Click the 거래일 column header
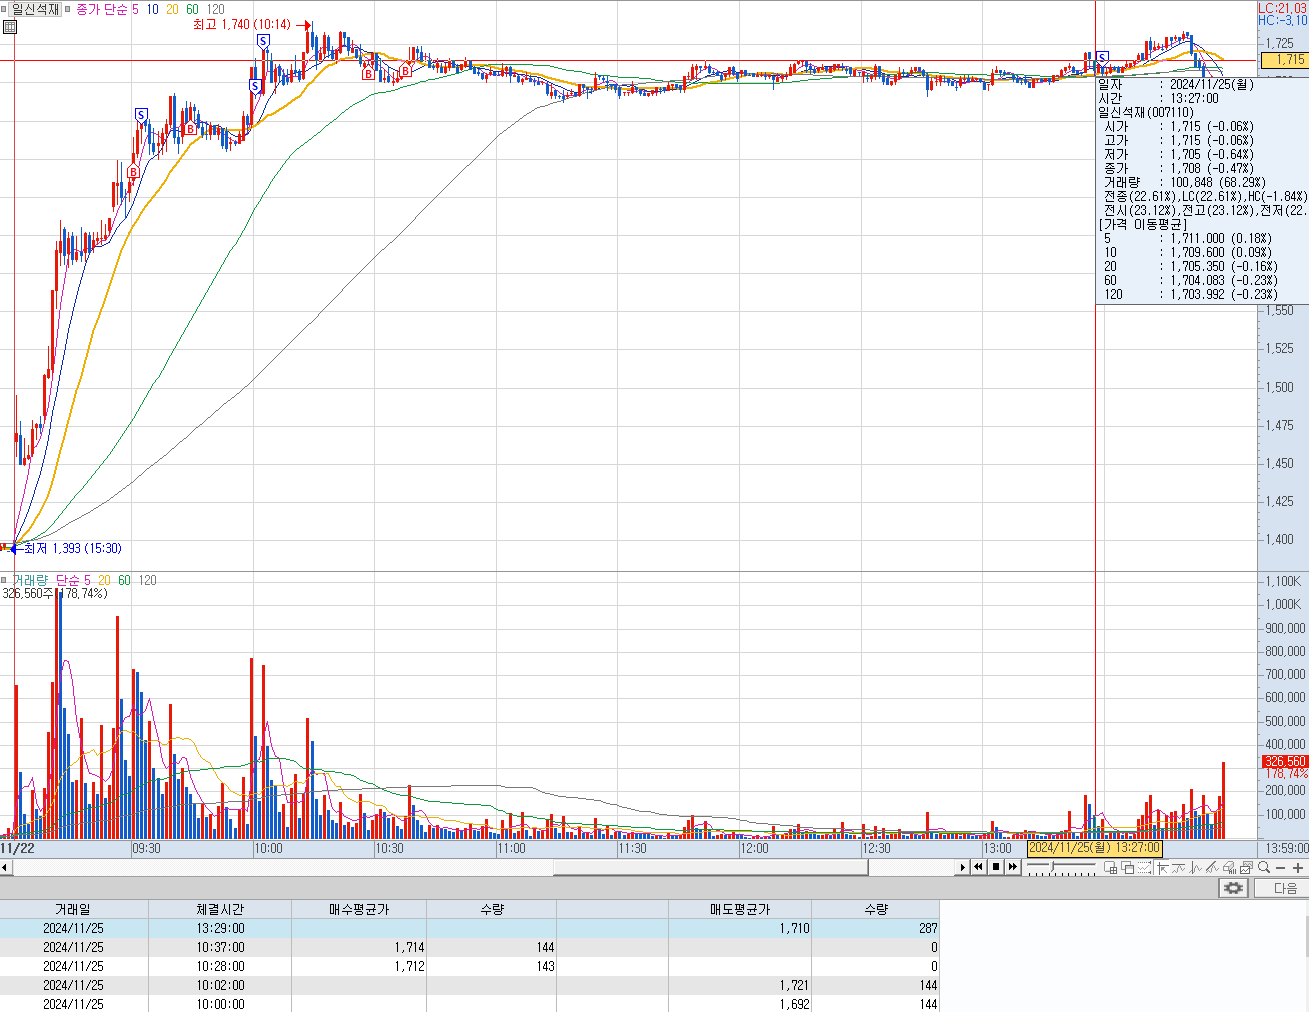 73,909
